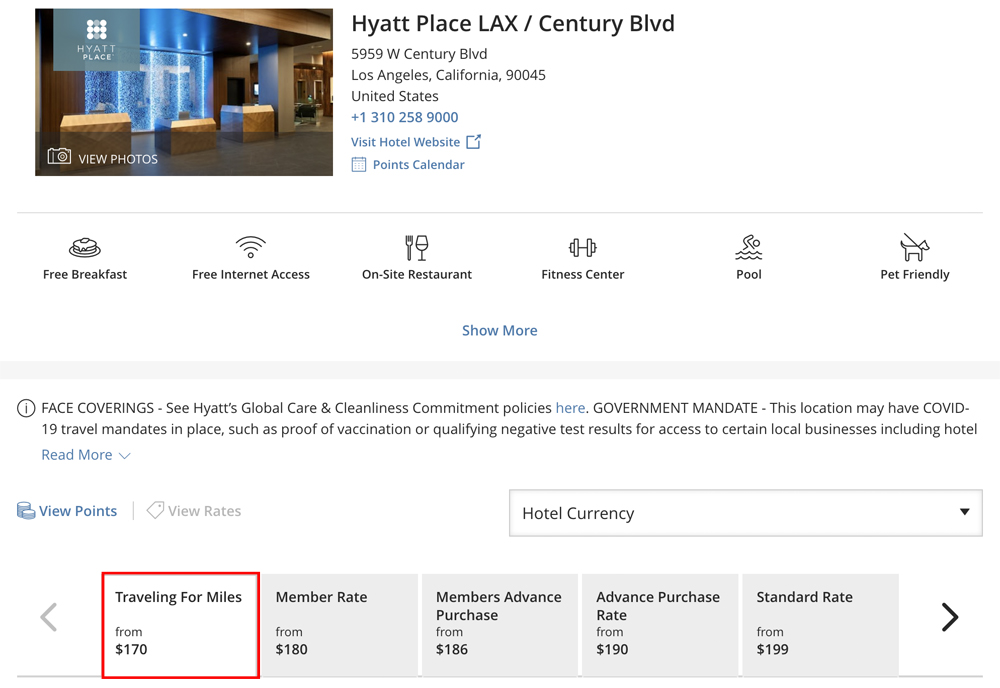1000x688 pixels.
Task: Select the Traveling For Miles rate tab
Action: tap(180, 625)
